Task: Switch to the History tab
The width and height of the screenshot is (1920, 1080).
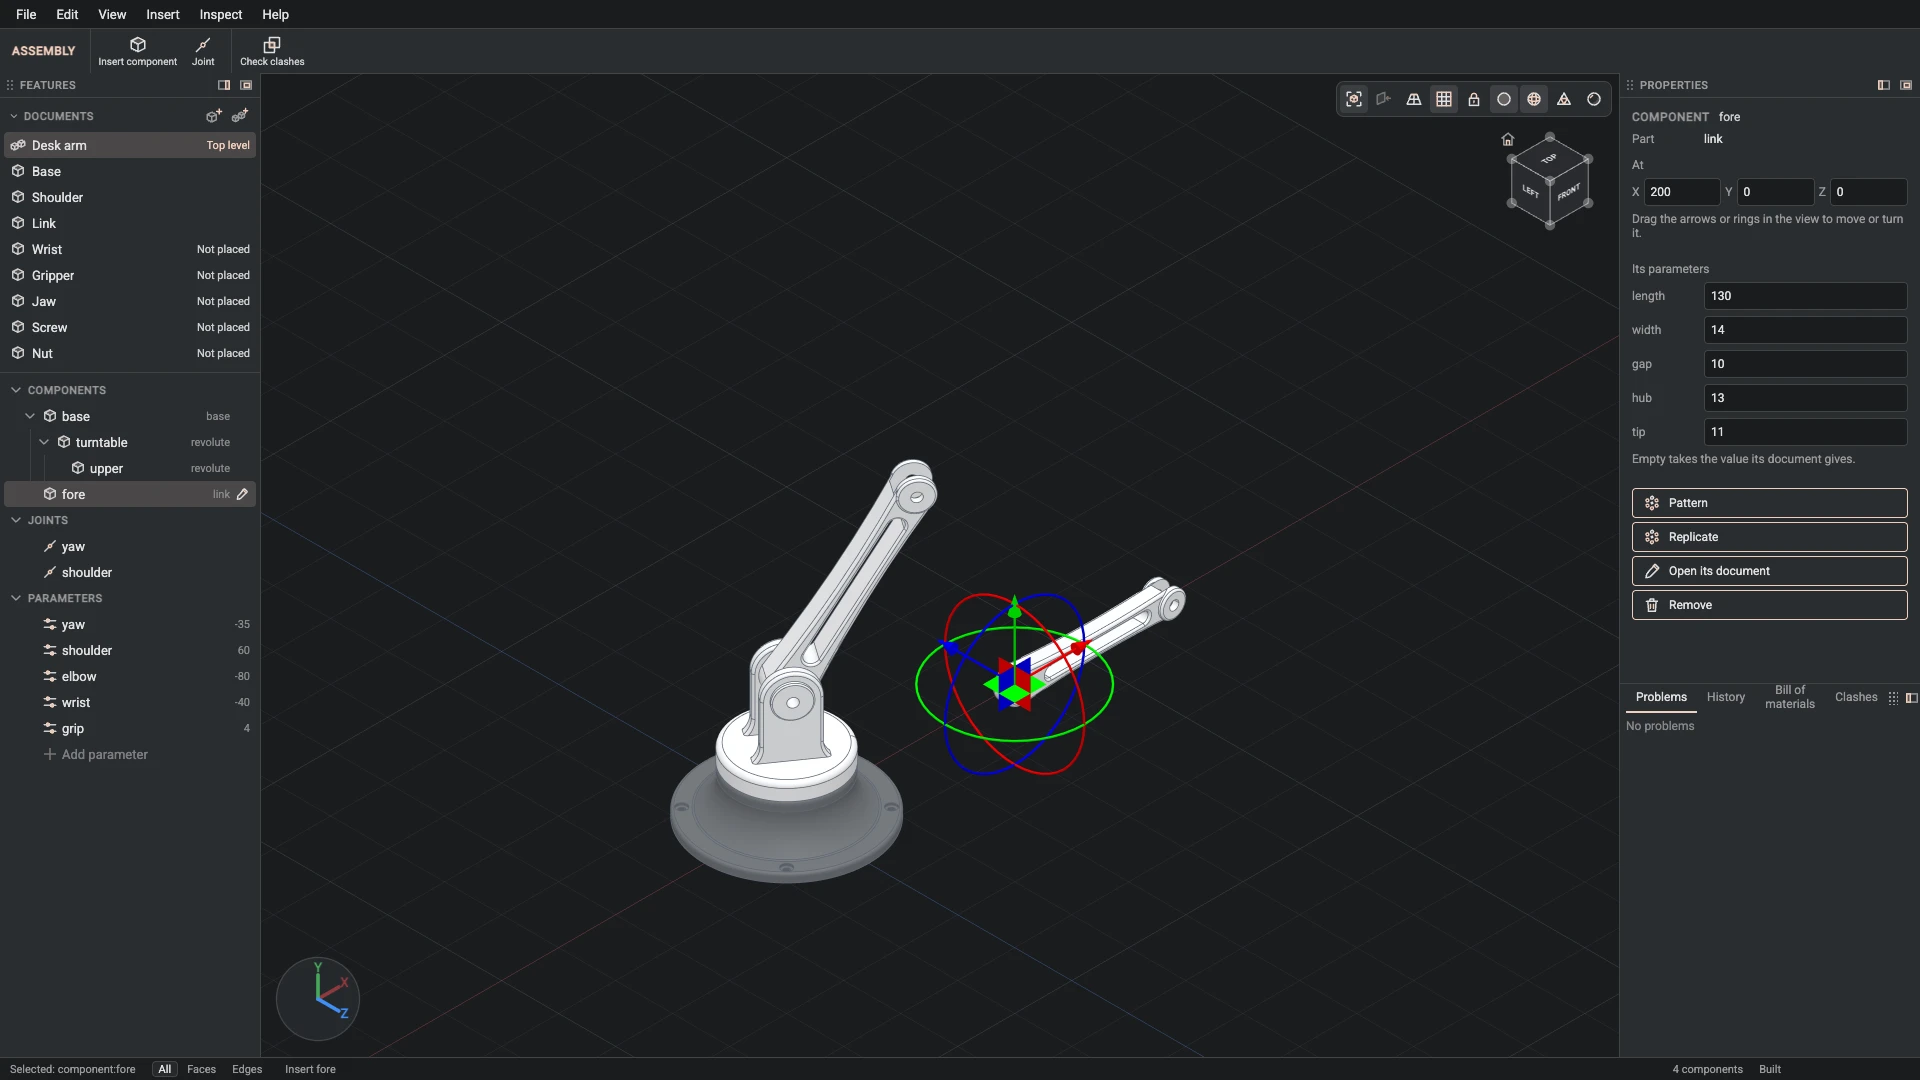Action: pos(1725,697)
